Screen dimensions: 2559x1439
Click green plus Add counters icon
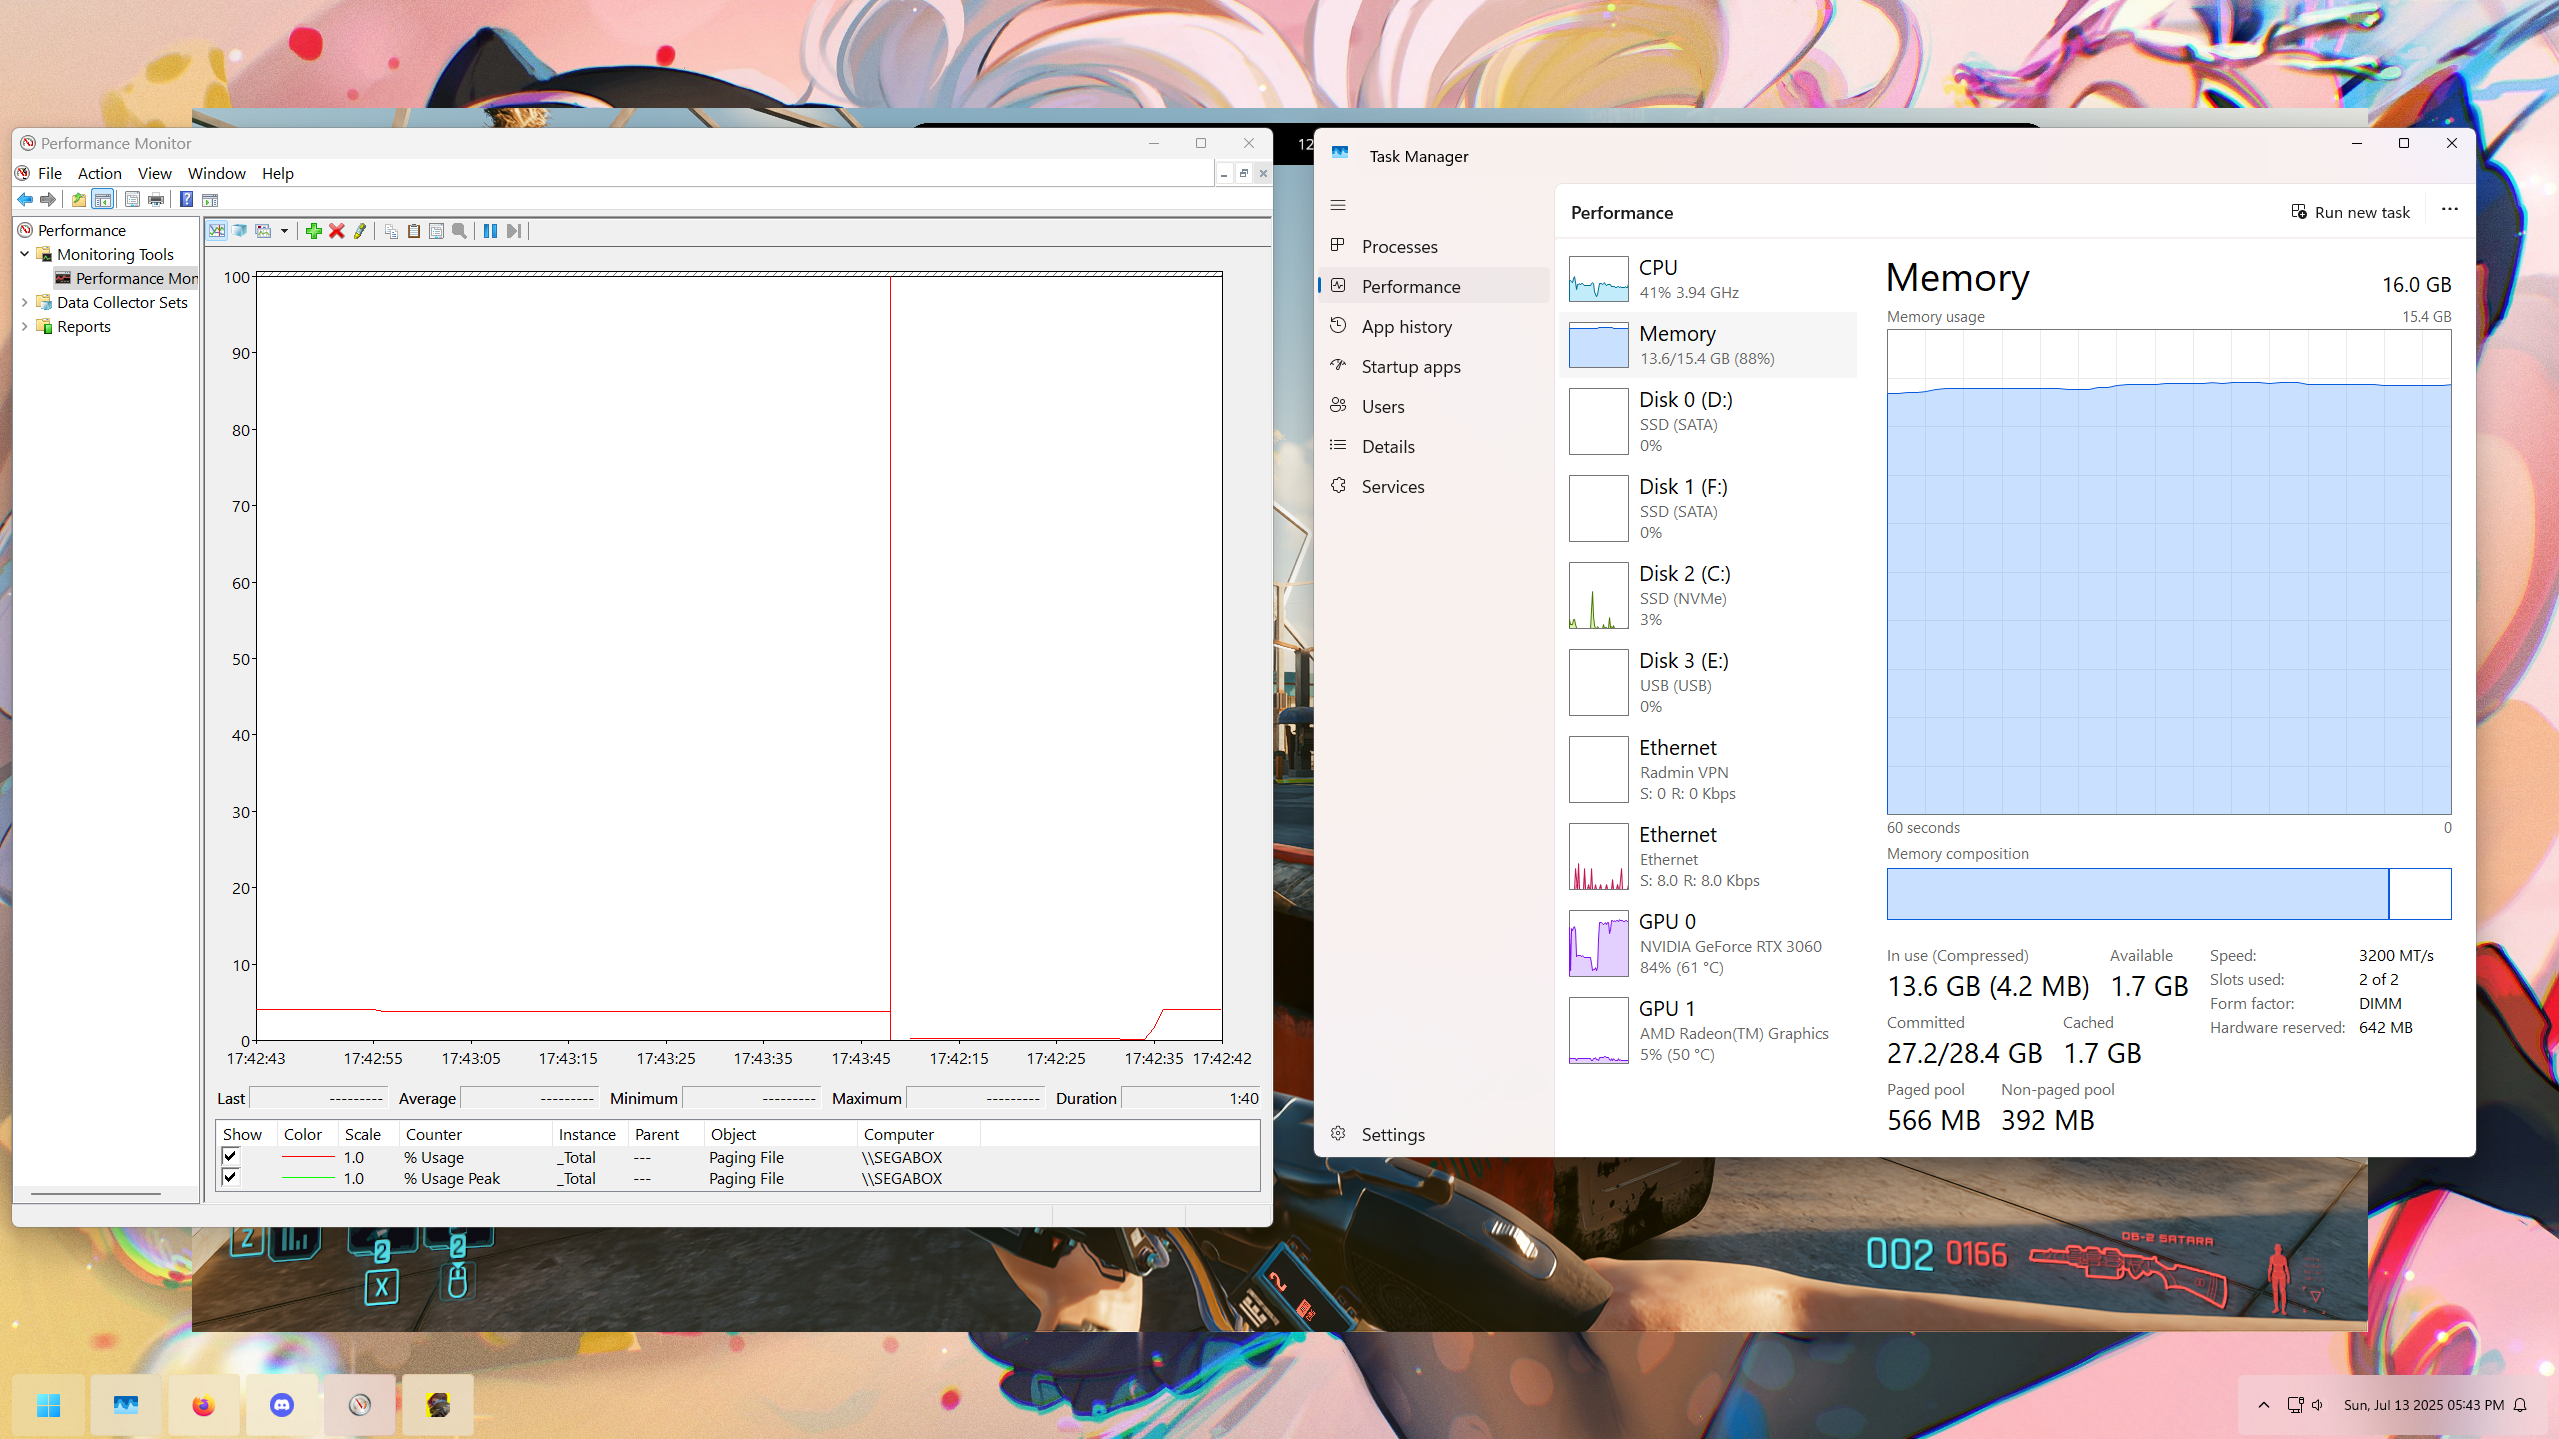pyautogui.click(x=314, y=231)
